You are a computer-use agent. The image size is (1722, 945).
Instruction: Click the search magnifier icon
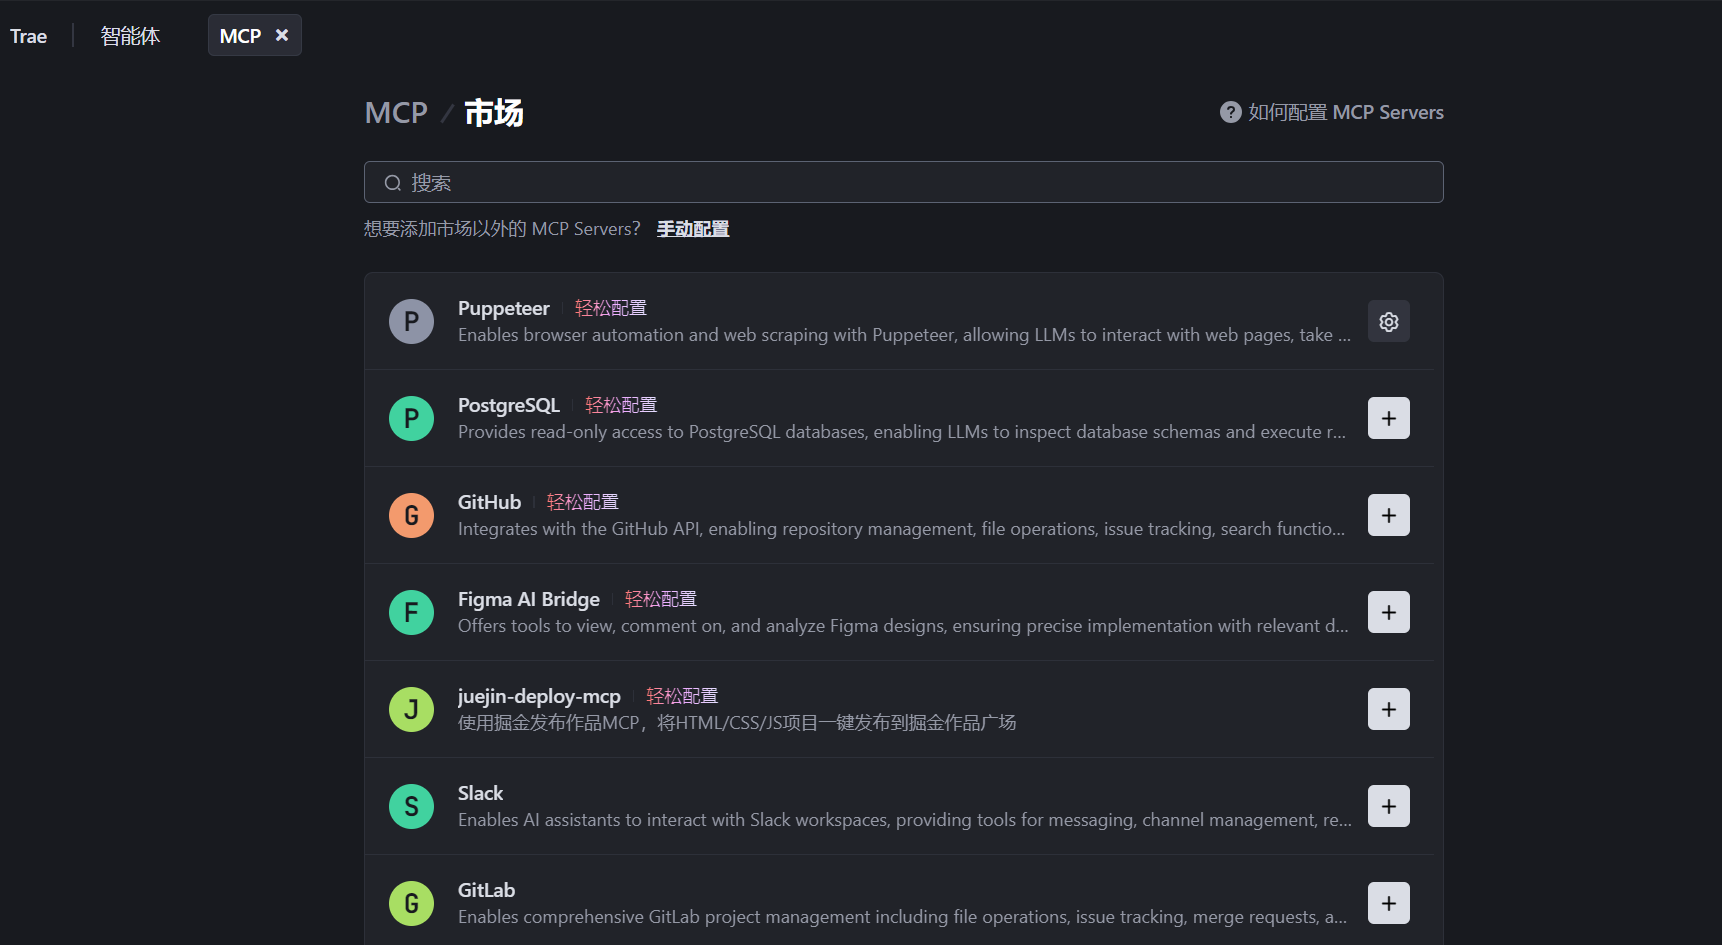(393, 182)
